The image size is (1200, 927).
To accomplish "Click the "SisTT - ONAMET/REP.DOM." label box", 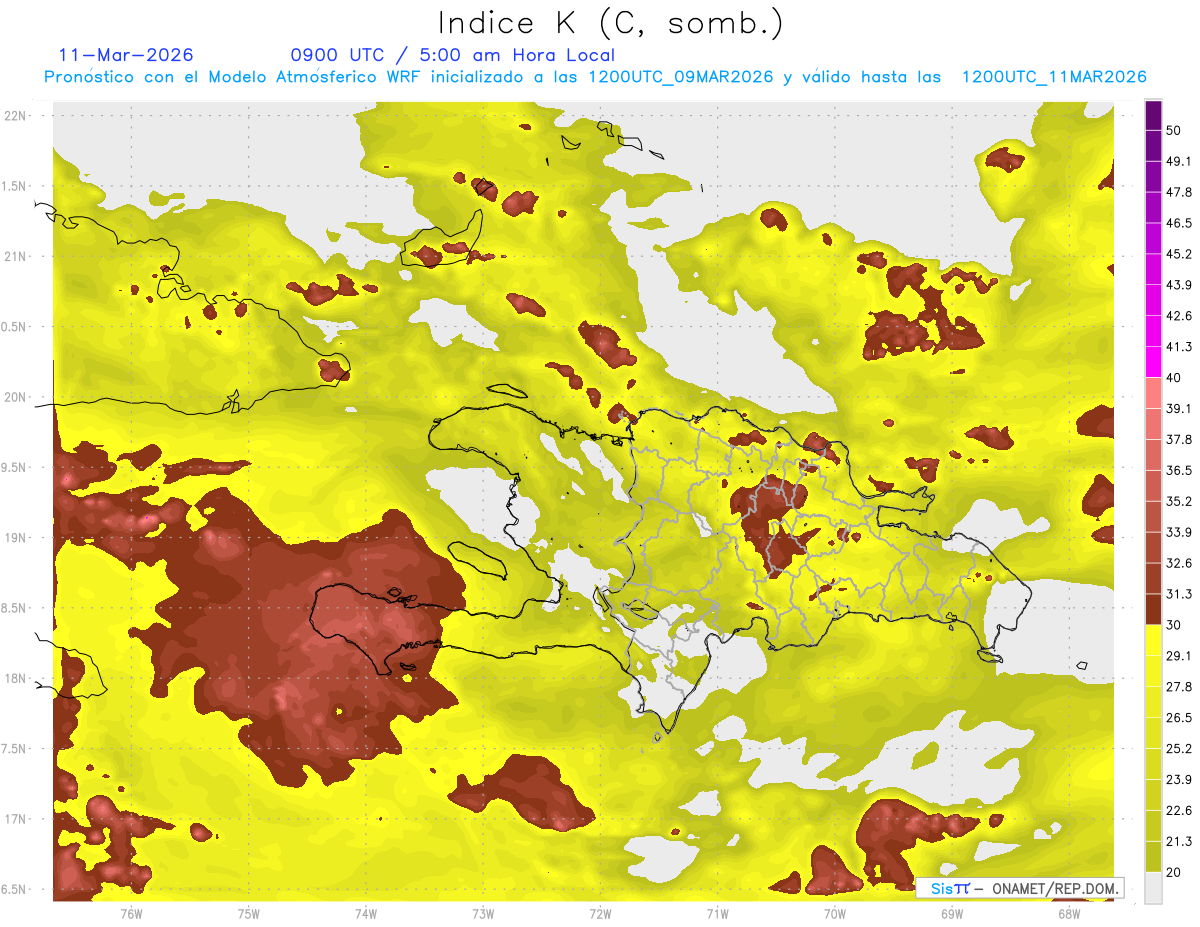I will 1019,888.
